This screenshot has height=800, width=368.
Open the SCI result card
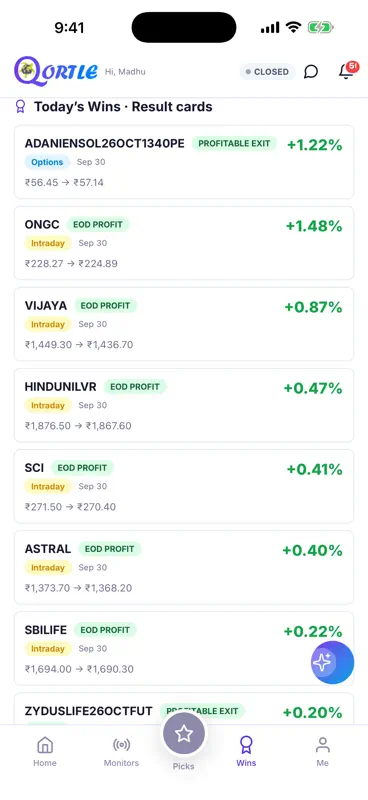184,486
